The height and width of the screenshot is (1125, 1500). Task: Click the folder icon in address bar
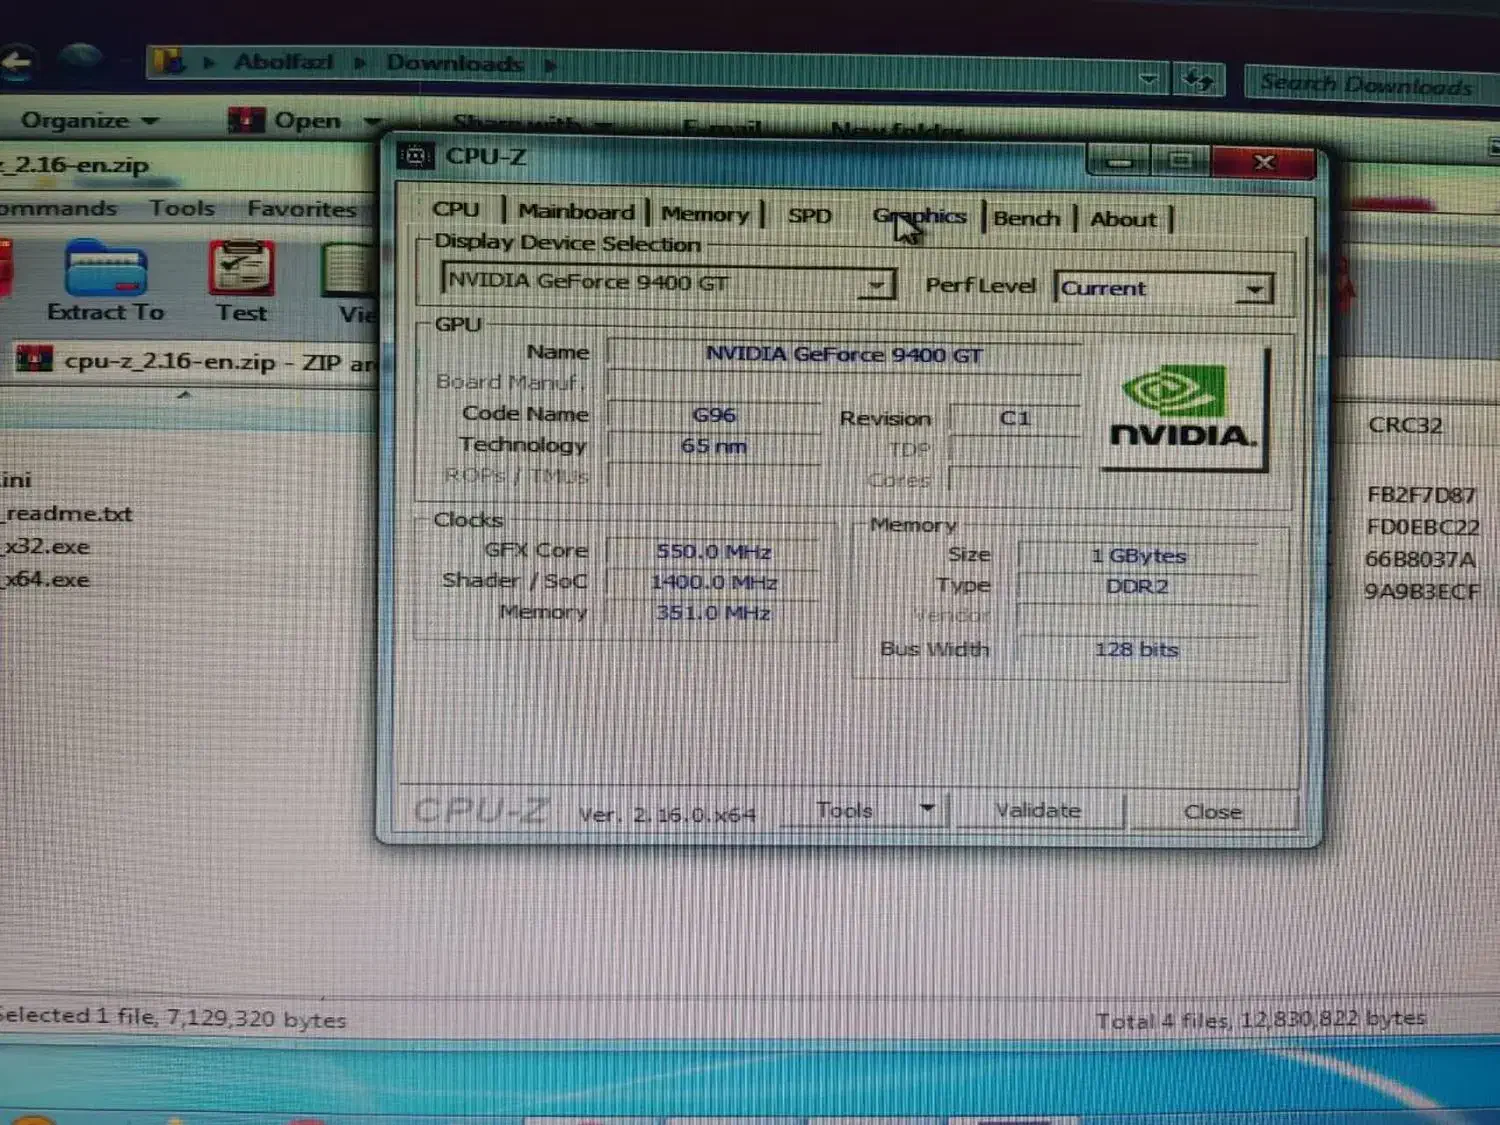click(x=169, y=61)
